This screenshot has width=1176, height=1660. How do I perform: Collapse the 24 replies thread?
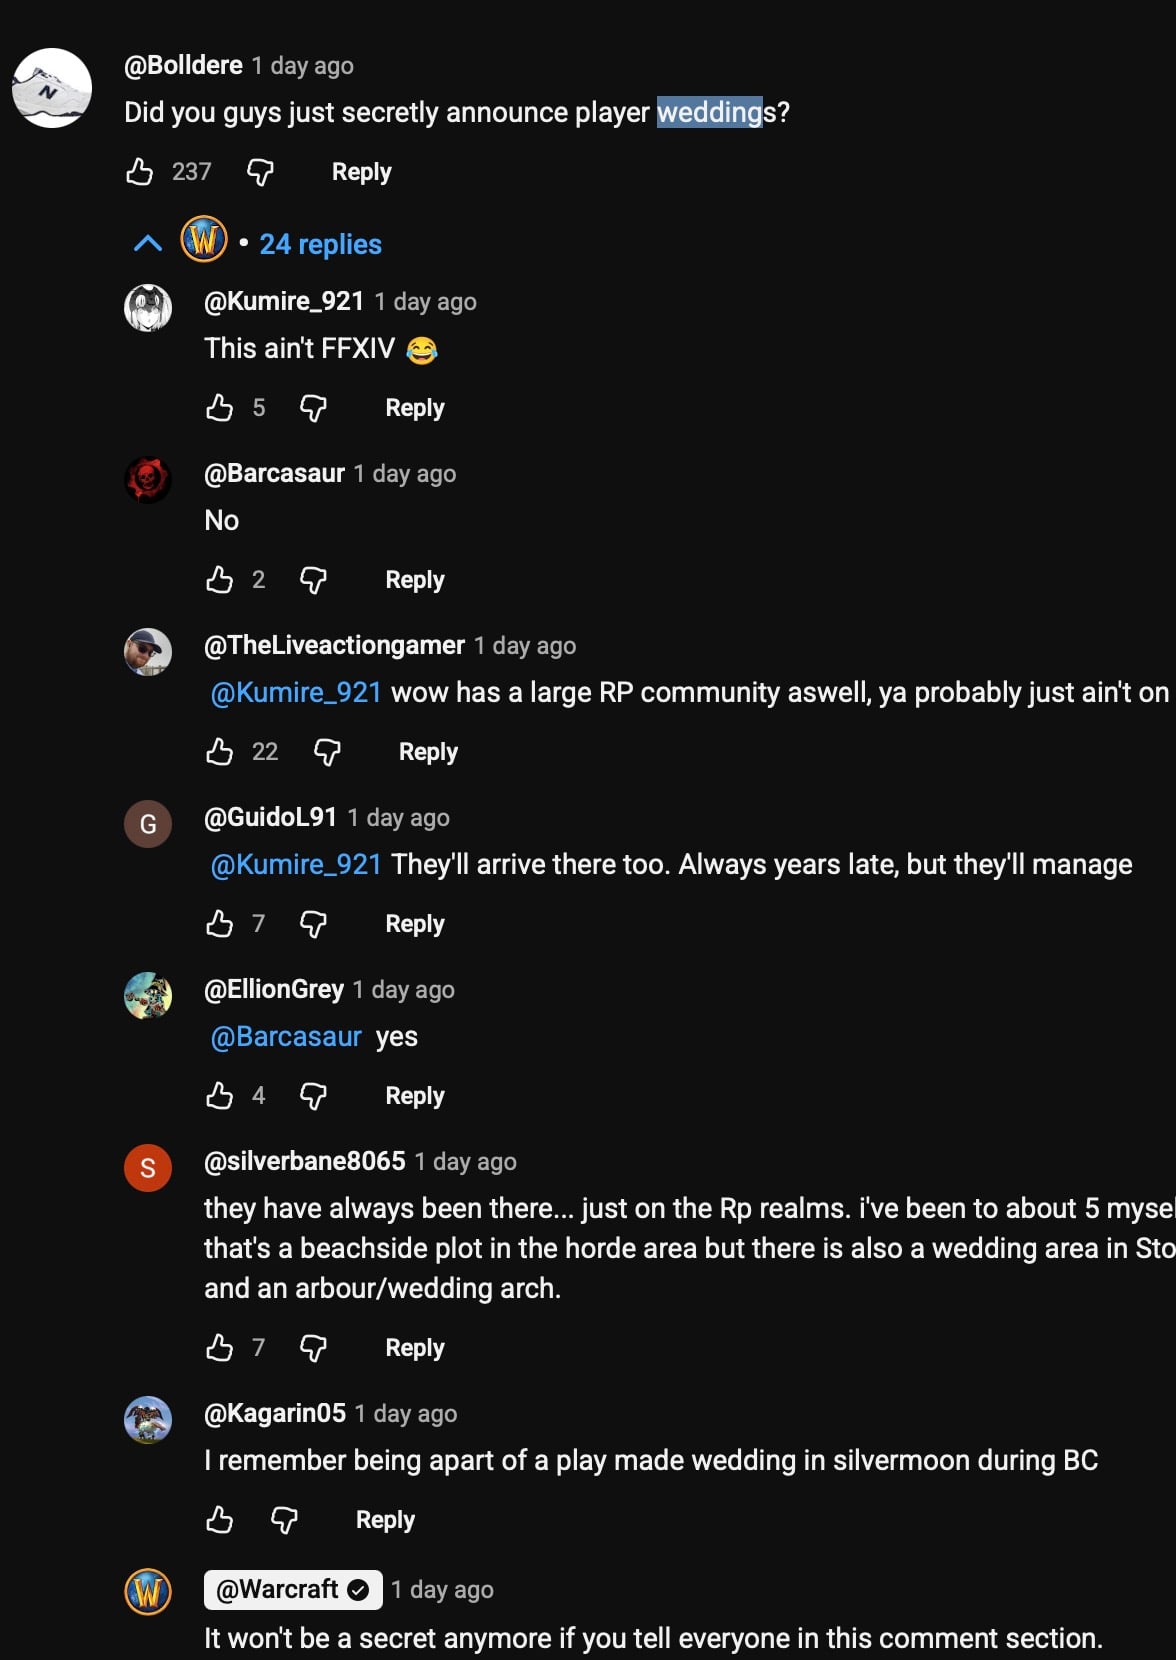pyautogui.click(x=148, y=244)
